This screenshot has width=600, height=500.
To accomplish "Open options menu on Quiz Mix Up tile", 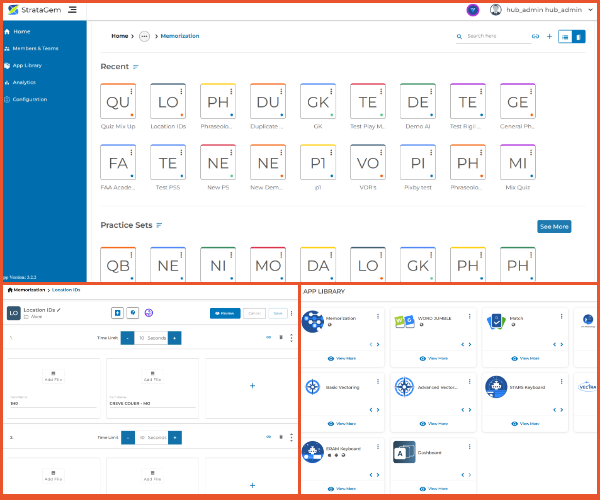I will click(x=131, y=91).
